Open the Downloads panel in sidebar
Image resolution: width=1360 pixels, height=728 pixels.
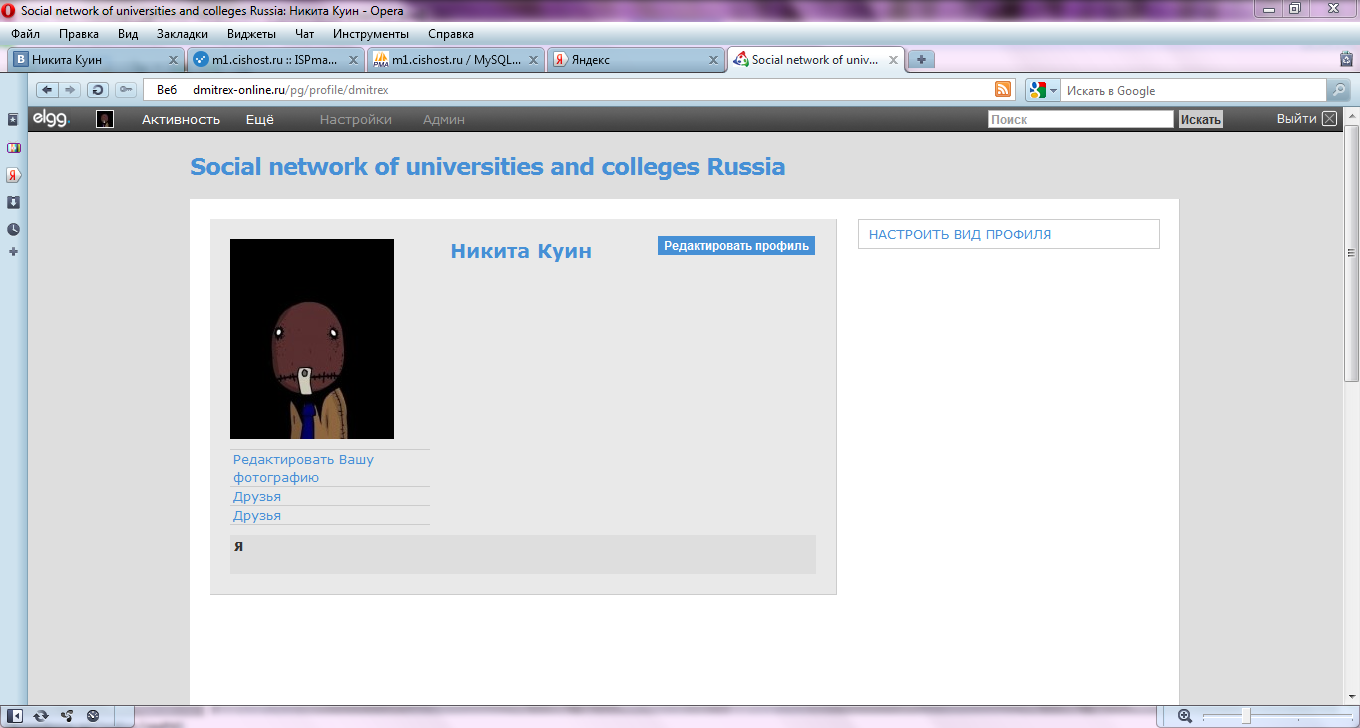pyautogui.click(x=13, y=202)
